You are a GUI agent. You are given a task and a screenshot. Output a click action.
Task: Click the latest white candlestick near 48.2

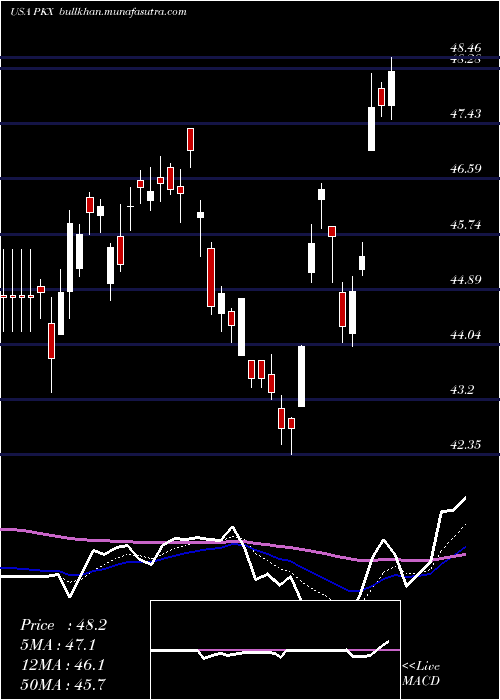pyautogui.click(x=392, y=88)
